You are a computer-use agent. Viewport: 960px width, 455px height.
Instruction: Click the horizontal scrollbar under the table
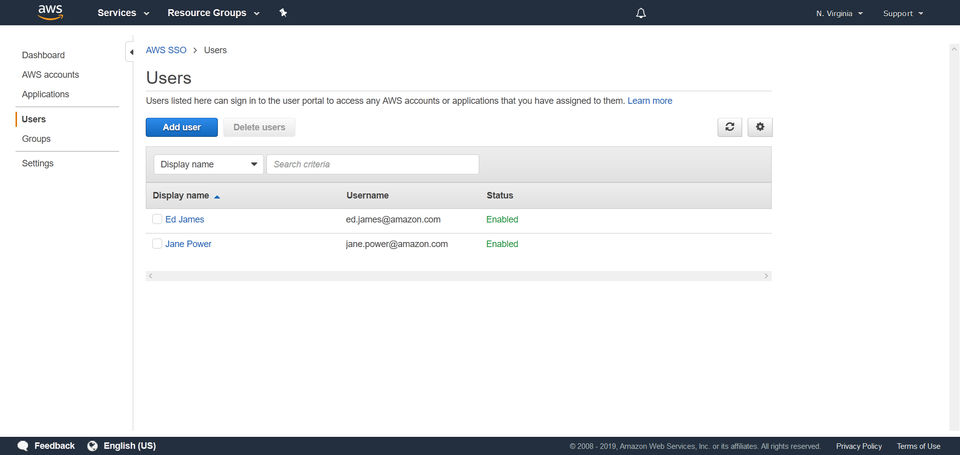coord(458,275)
